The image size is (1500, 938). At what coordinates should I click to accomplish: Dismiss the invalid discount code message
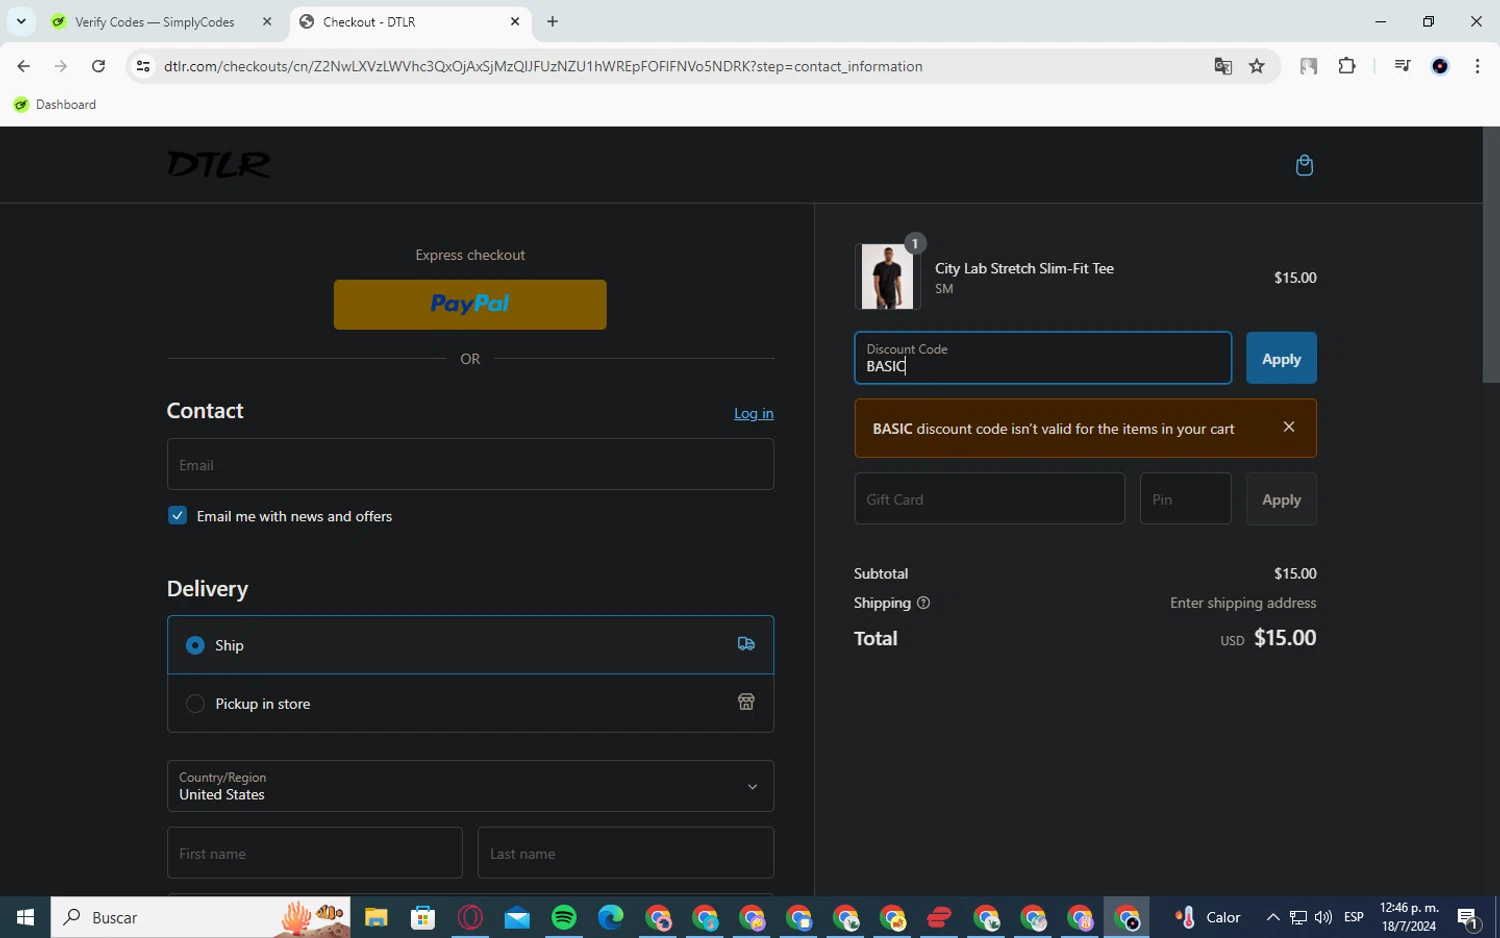[1289, 427]
